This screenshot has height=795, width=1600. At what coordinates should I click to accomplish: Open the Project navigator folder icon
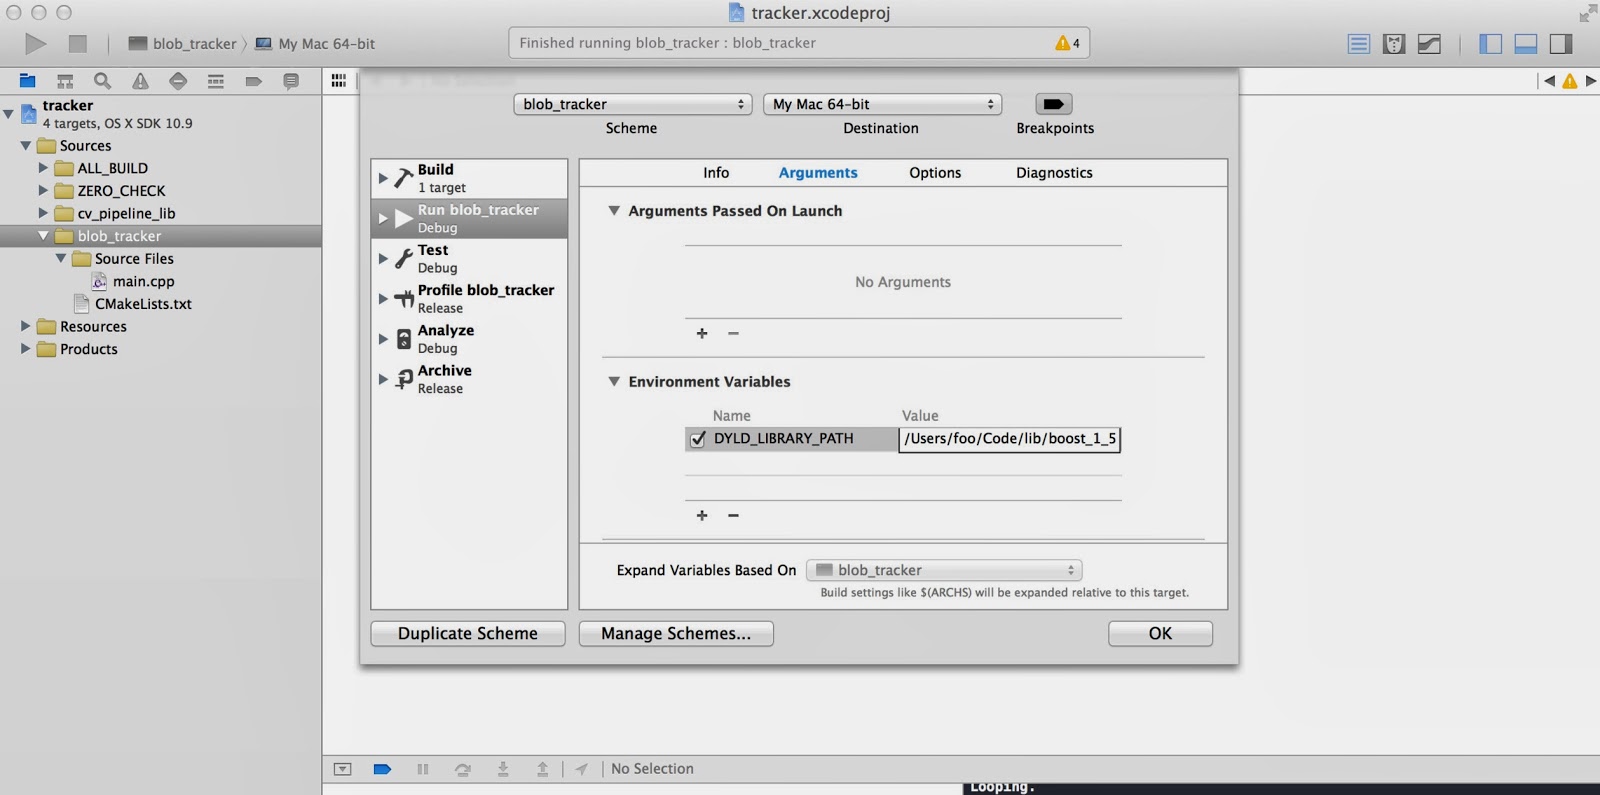coord(28,81)
